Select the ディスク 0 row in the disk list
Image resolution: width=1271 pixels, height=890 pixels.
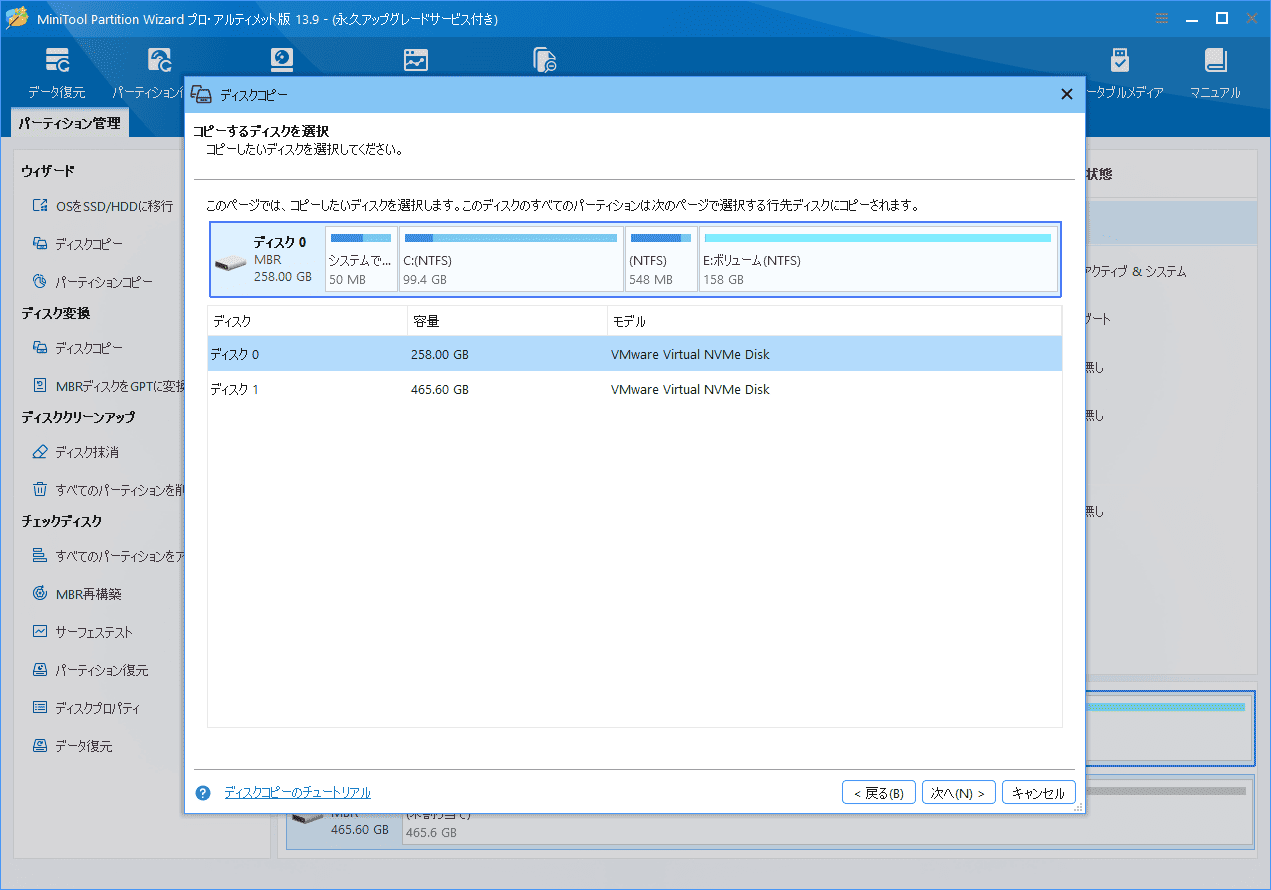click(x=635, y=355)
